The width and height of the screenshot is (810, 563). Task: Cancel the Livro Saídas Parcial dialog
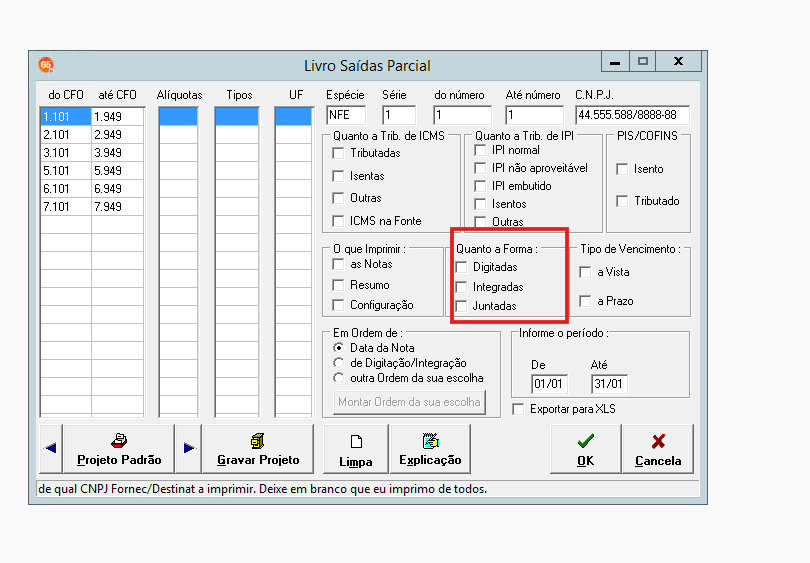tap(658, 449)
